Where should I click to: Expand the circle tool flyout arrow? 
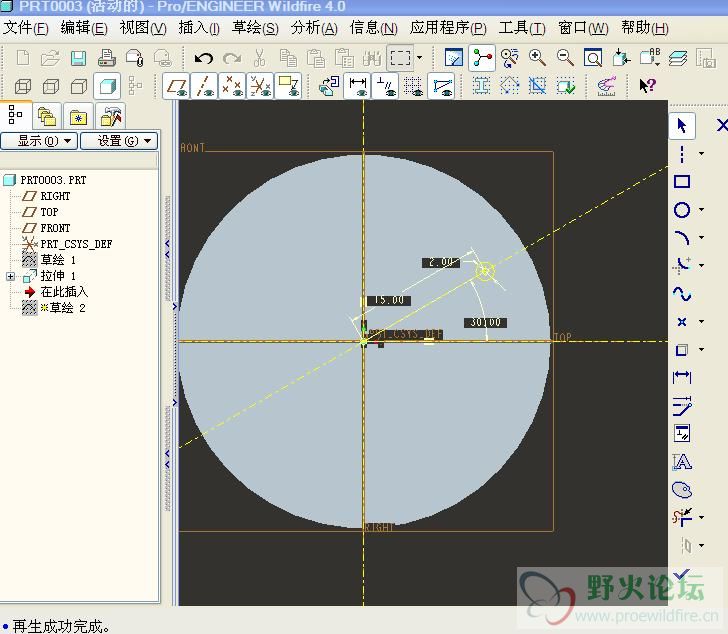[702, 210]
